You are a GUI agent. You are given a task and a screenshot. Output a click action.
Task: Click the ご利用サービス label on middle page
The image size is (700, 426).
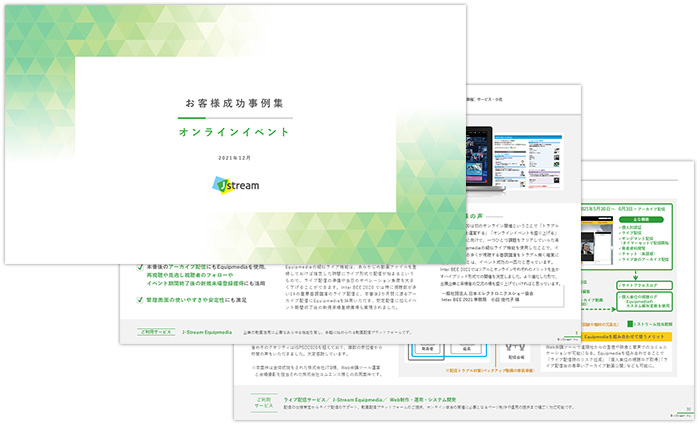point(156,332)
